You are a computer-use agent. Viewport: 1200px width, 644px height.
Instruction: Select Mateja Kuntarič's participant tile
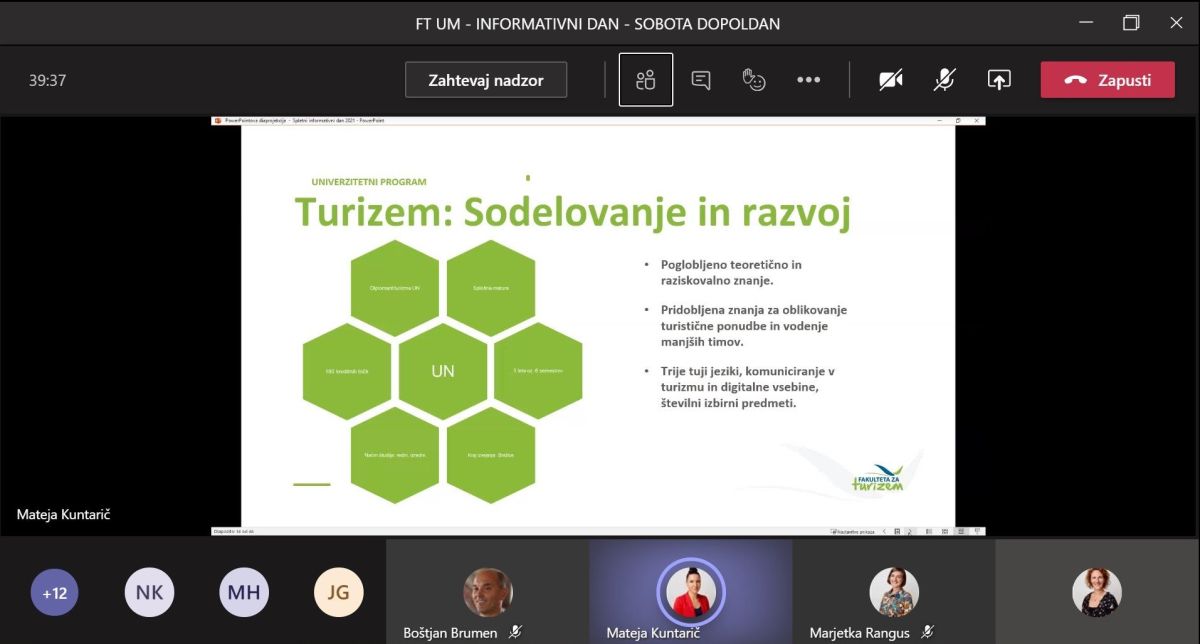(691, 592)
